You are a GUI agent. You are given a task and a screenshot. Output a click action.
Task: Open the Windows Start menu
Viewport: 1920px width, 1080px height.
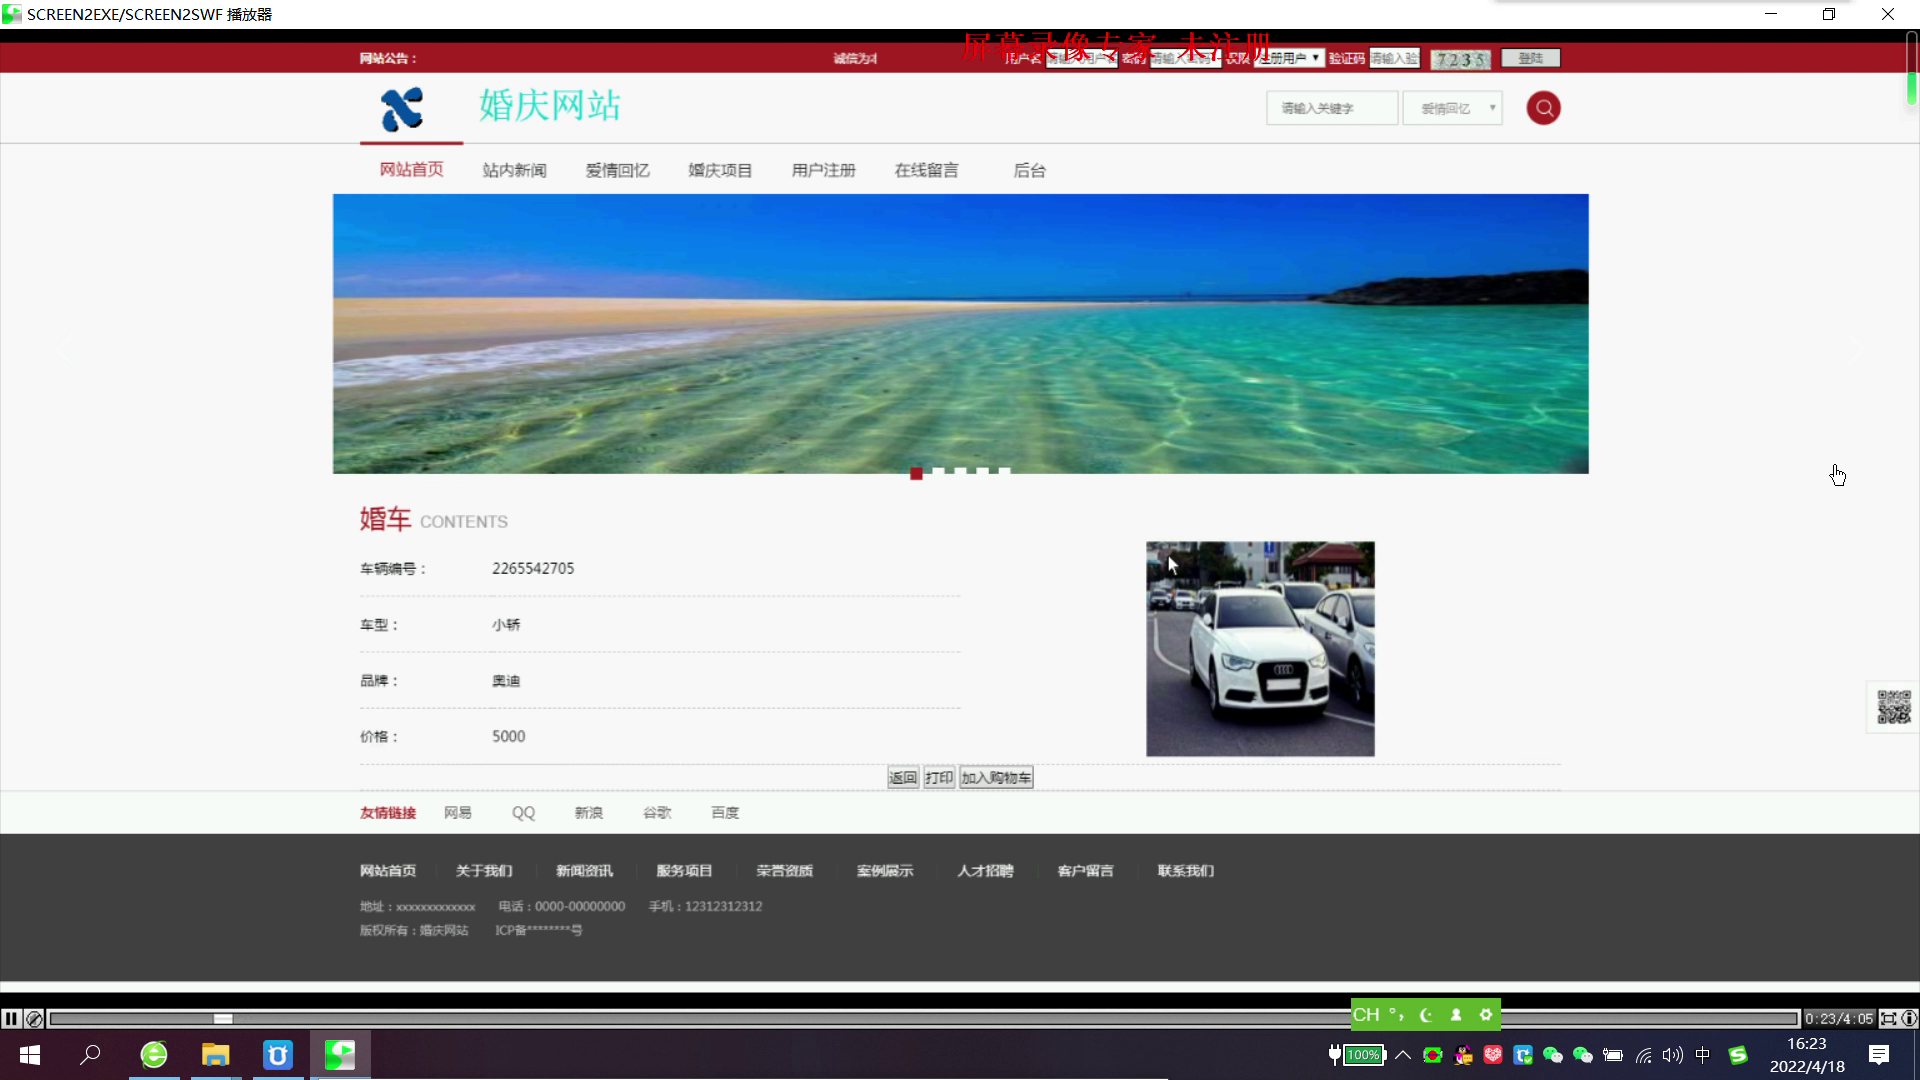pyautogui.click(x=30, y=1055)
